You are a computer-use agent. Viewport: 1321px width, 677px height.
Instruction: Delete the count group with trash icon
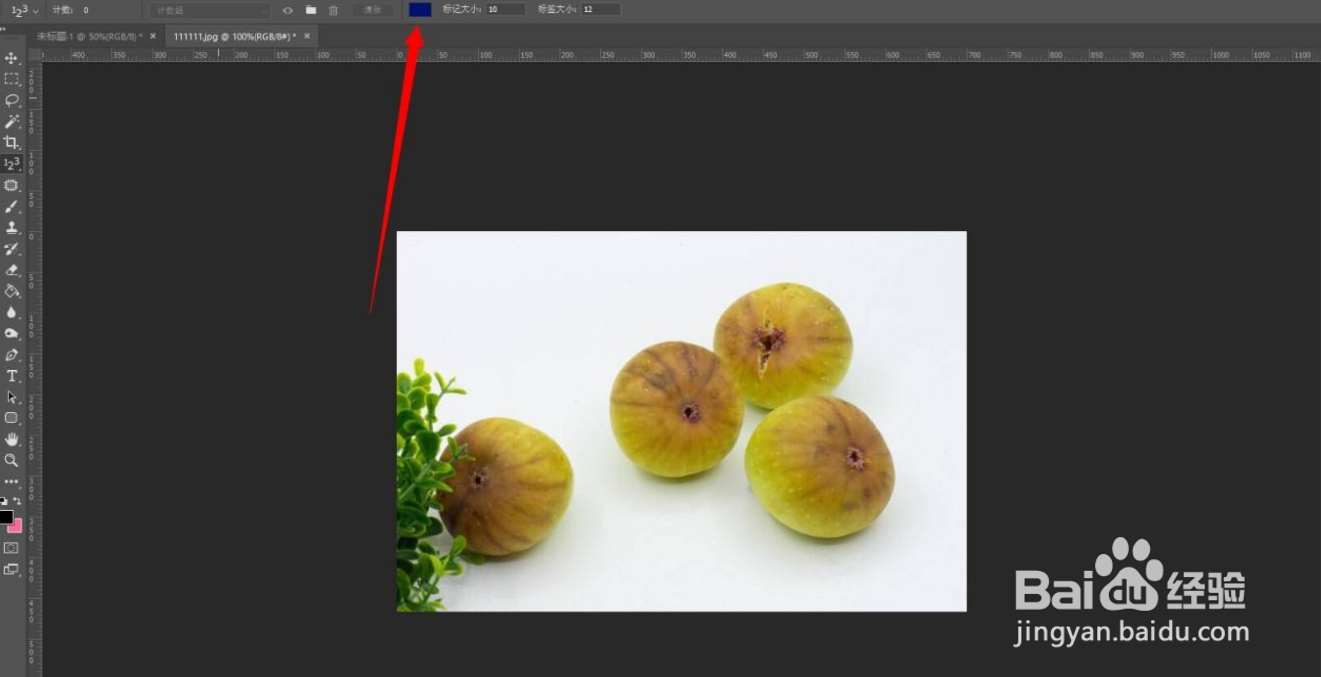[x=334, y=10]
